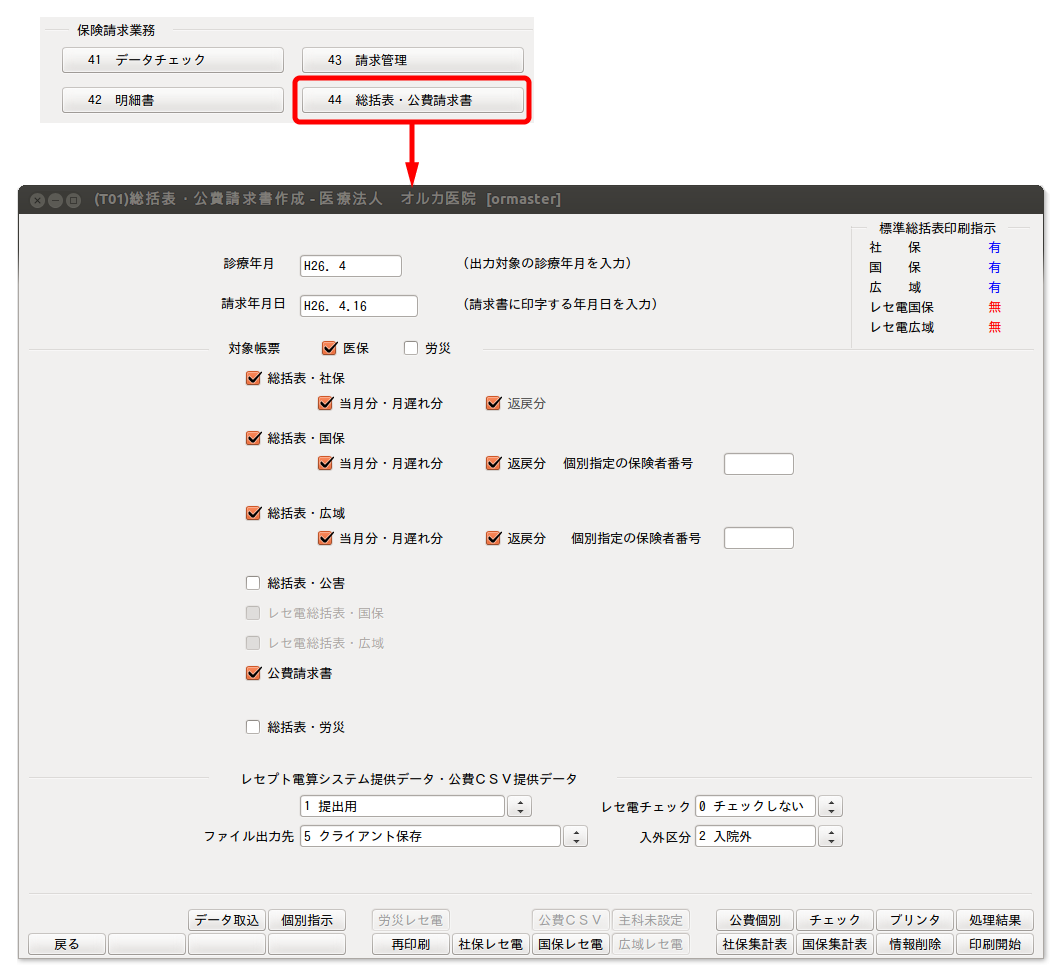Click the 診療年月 input field
The width and height of the screenshot is (1059, 975).
point(351,266)
